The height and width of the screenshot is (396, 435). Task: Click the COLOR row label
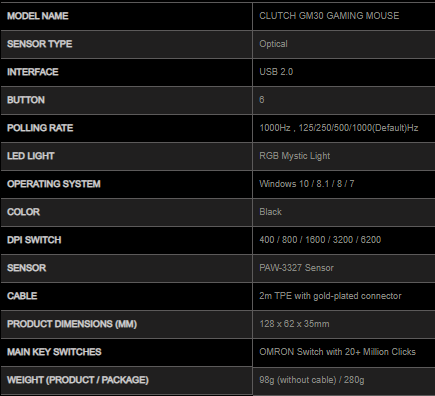tap(23, 212)
